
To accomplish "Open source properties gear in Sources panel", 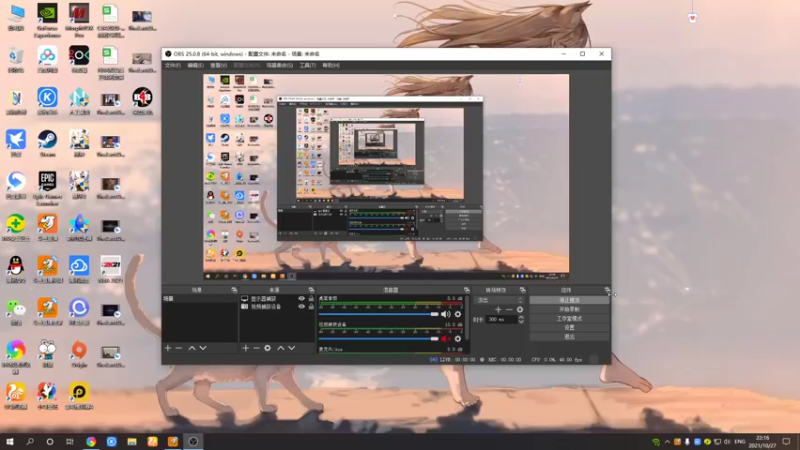I will click(267, 348).
